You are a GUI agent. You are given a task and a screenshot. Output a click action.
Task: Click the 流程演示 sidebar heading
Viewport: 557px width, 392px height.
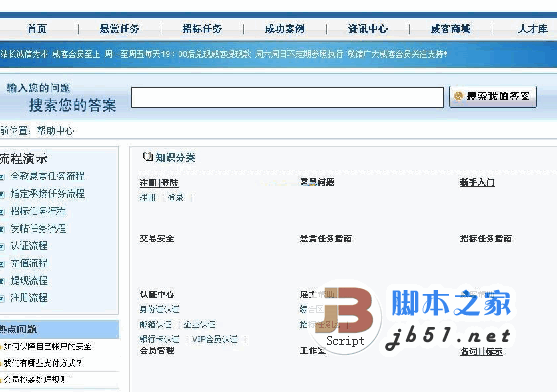coord(23,159)
